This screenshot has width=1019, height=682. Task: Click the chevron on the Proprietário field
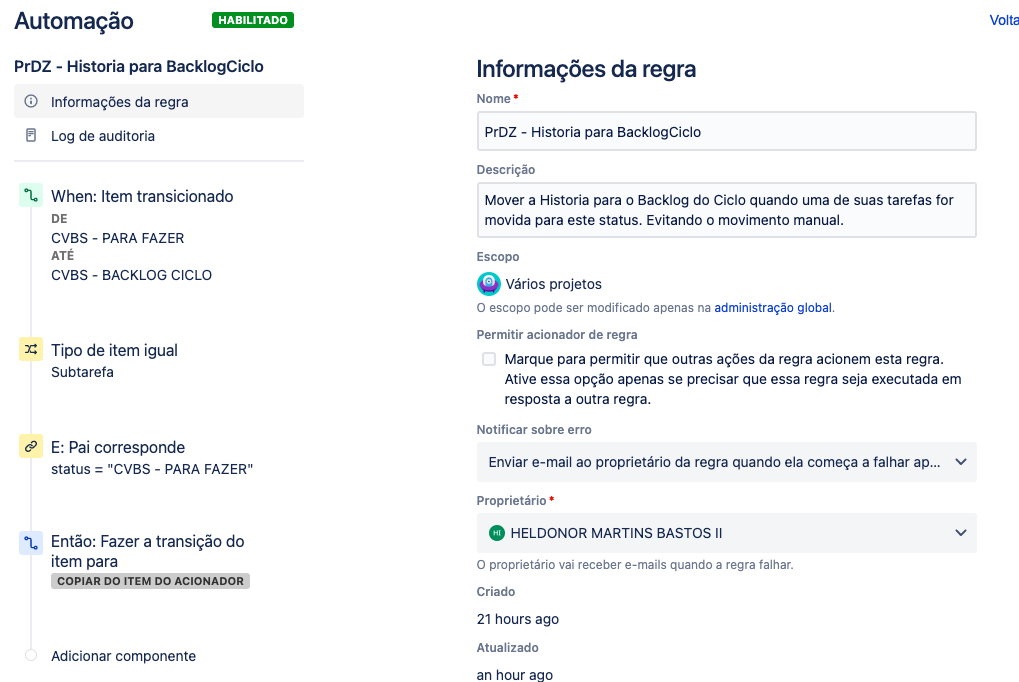pyautogui.click(x=961, y=533)
